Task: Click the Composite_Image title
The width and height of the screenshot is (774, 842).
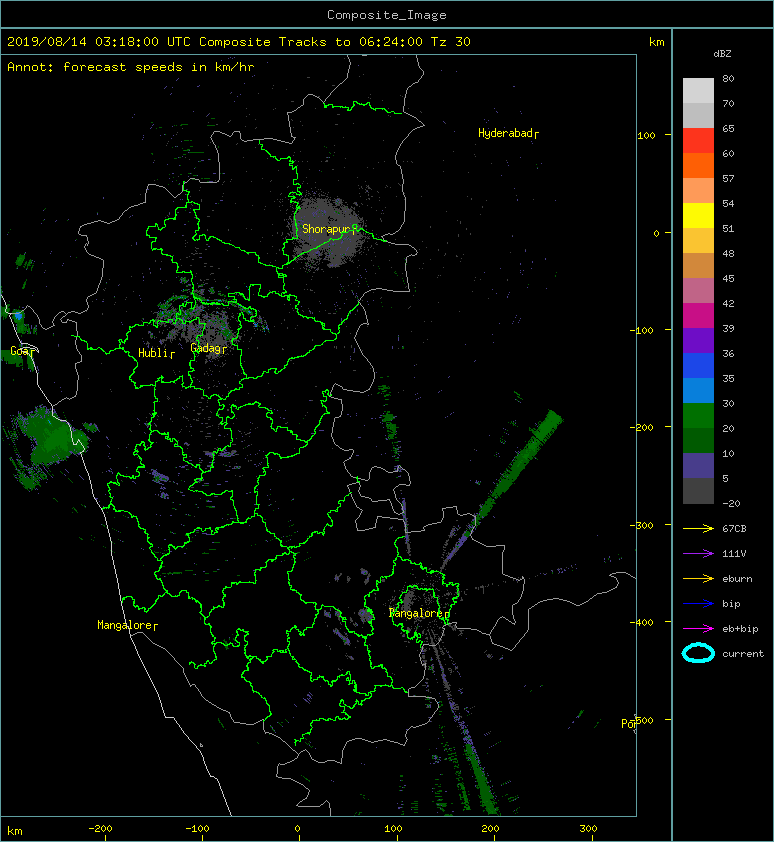Action: tap(387, 15)
